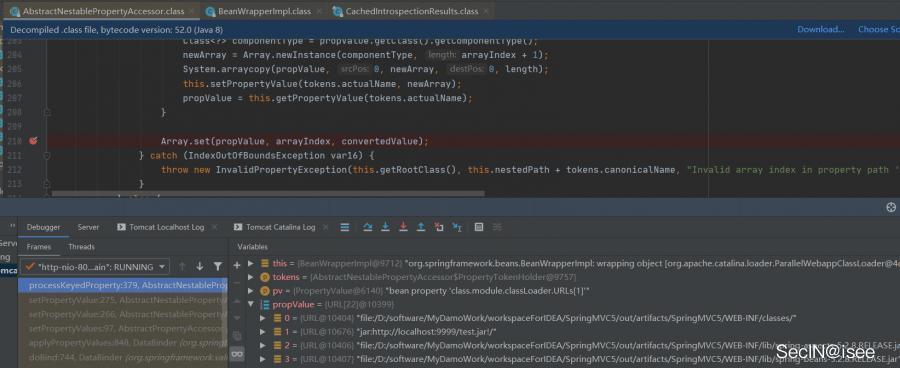Screen dimensions: 900x368
Task: Click the Variables panel header
Action: [253, 247]
